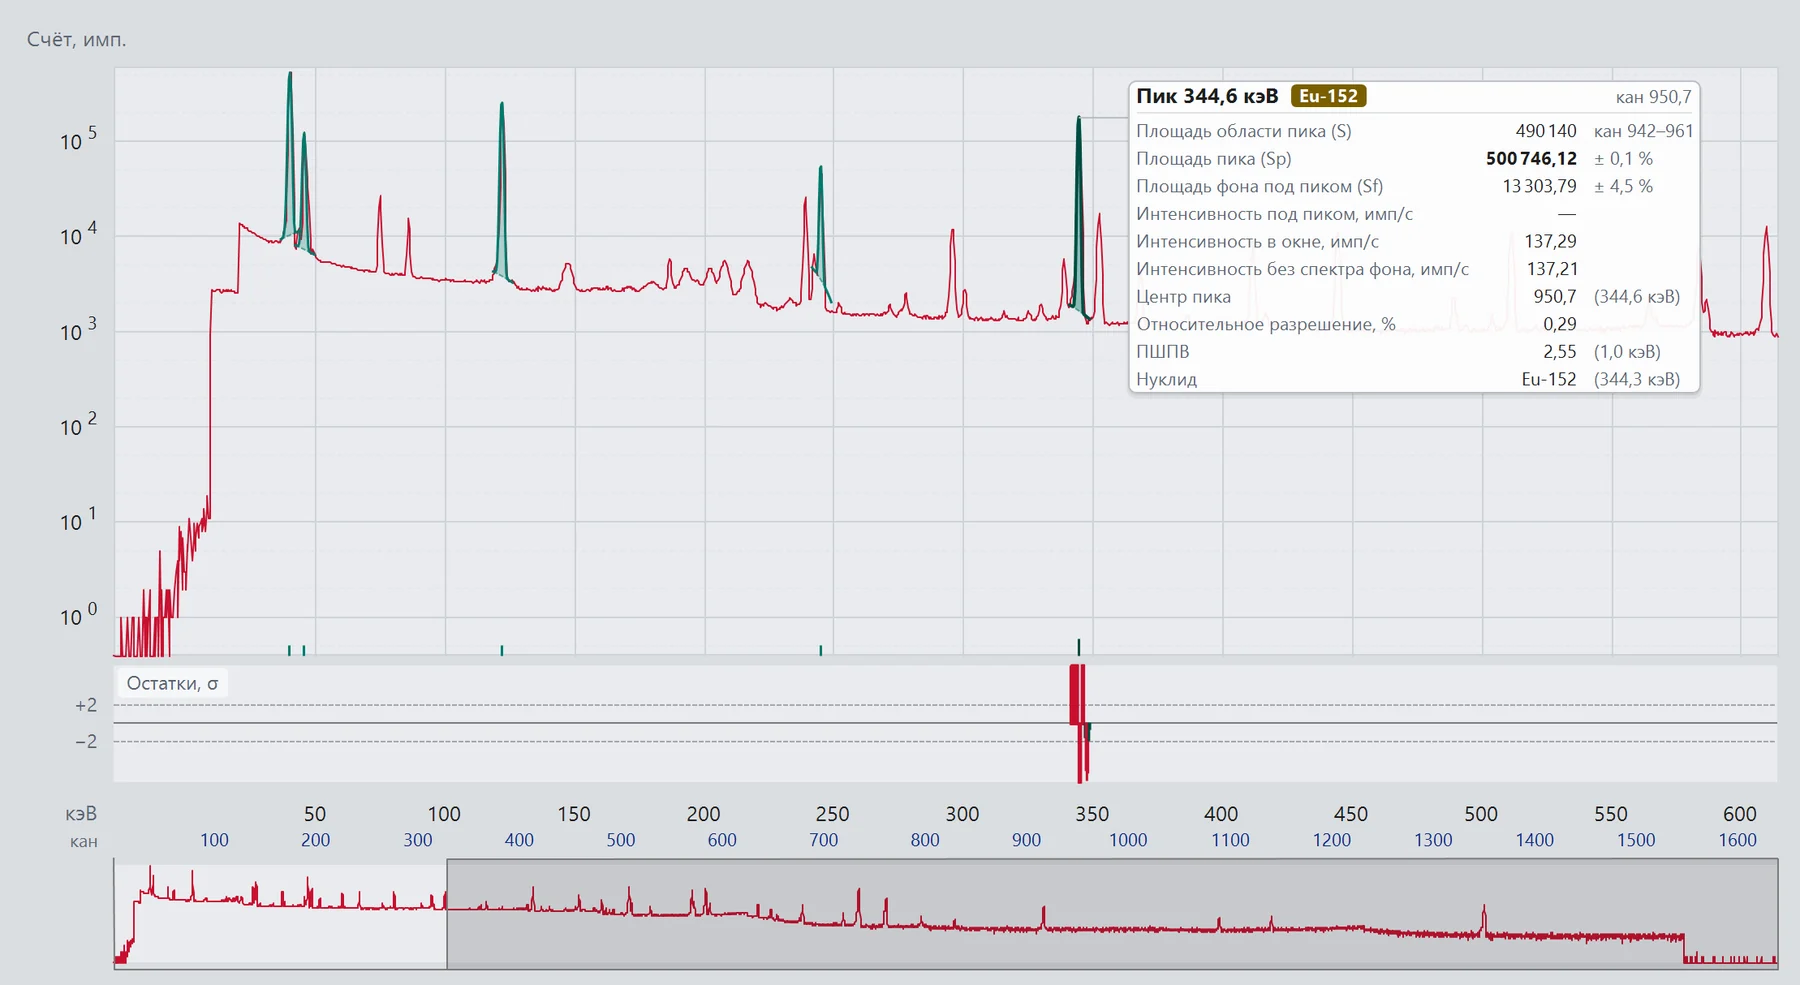Click the selected gray range in overview spectrum
The image size is (1800, 985).
pos(1112,913)
